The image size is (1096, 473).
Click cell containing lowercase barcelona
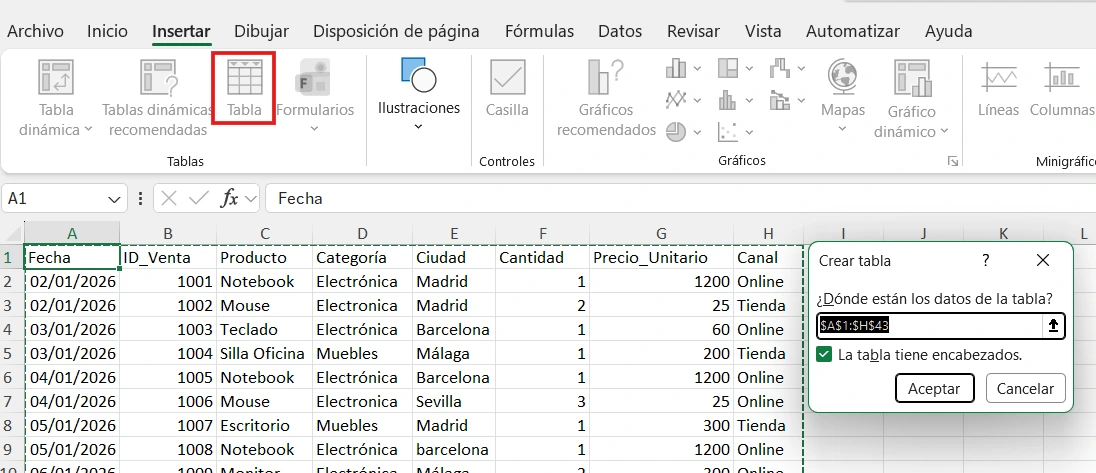(x=454, y=449)
